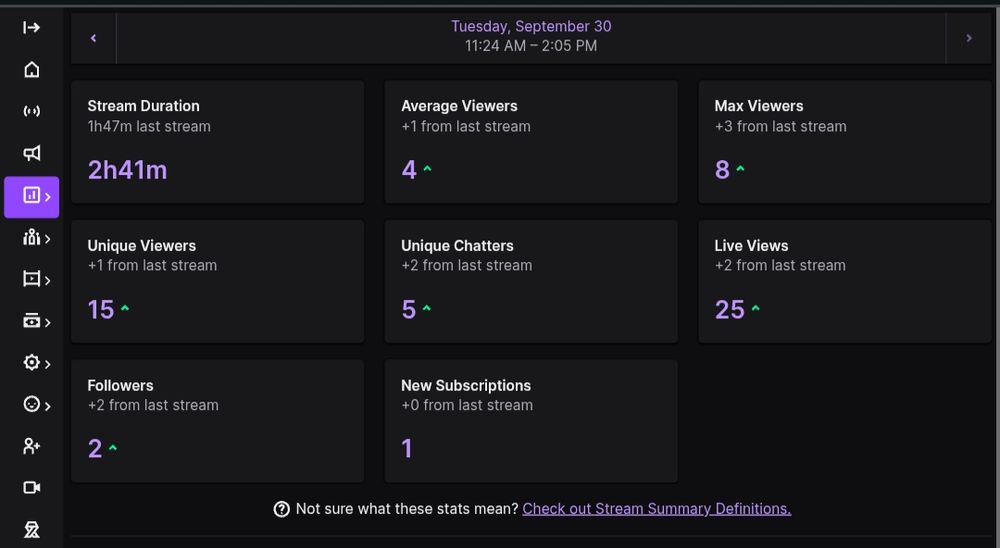Open the Content frame icon

click(31, 280)
